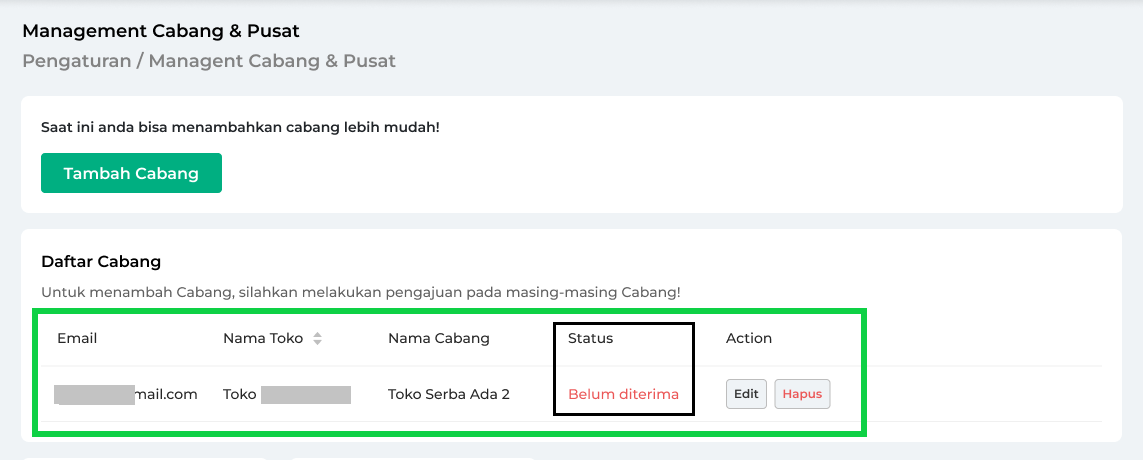Edit the Toko Serba Ada 2 branch
1143x460 pixels.
click(746, 394)
